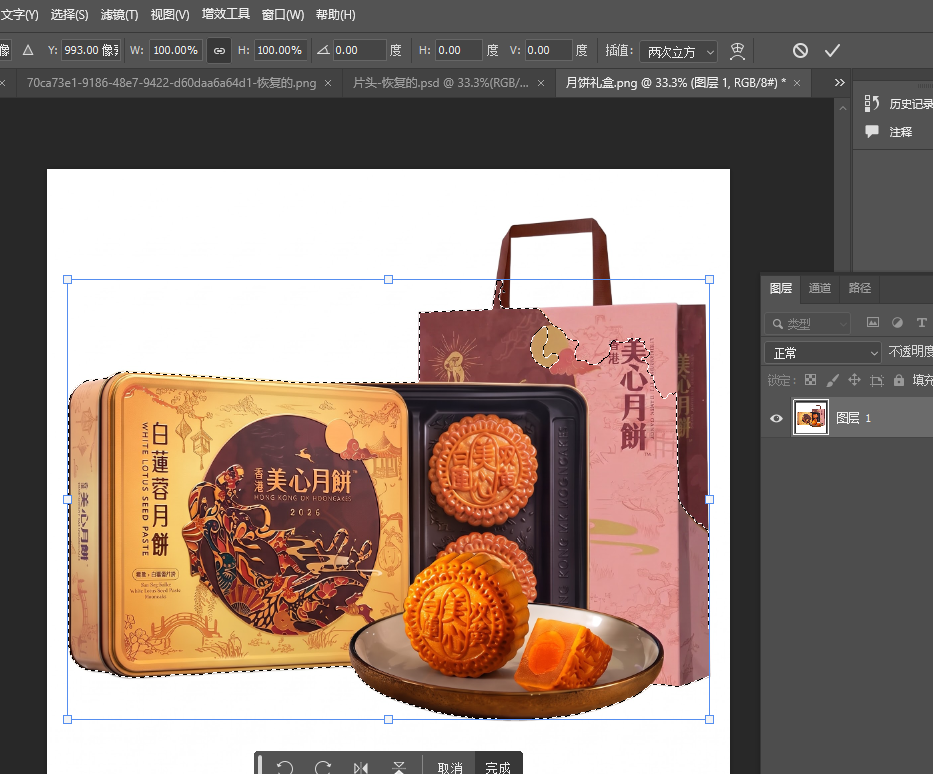The width and height of the screenshot is (933, 774).
Task: Toggle the maintain aspect ratio link
Action: click(219, 51)
